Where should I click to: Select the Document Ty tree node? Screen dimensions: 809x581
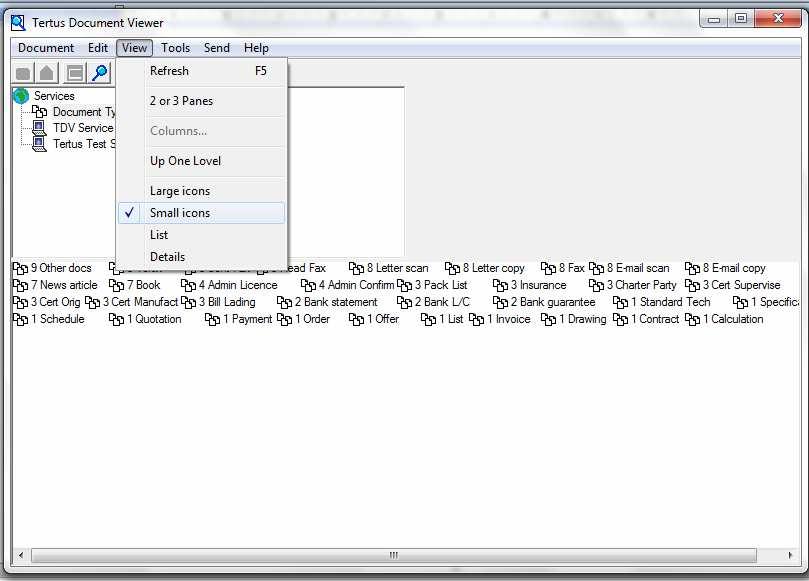coord(84,112)
